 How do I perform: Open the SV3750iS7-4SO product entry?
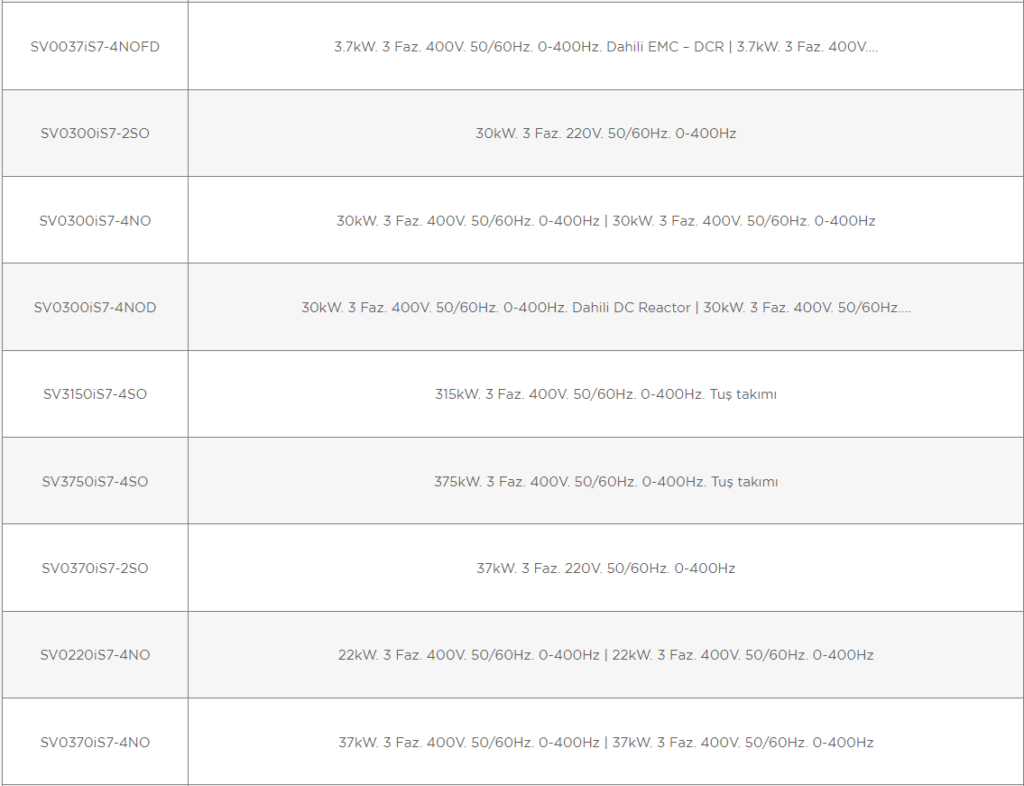click(x=95, y=482)
